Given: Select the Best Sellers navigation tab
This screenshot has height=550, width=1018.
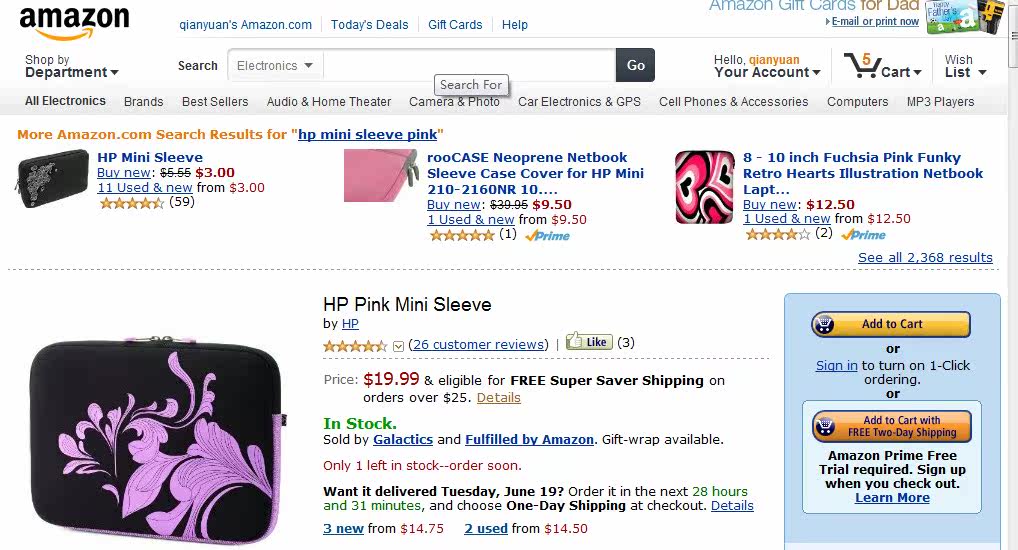Looking at the screenshot, I should [x=215, y=102].
